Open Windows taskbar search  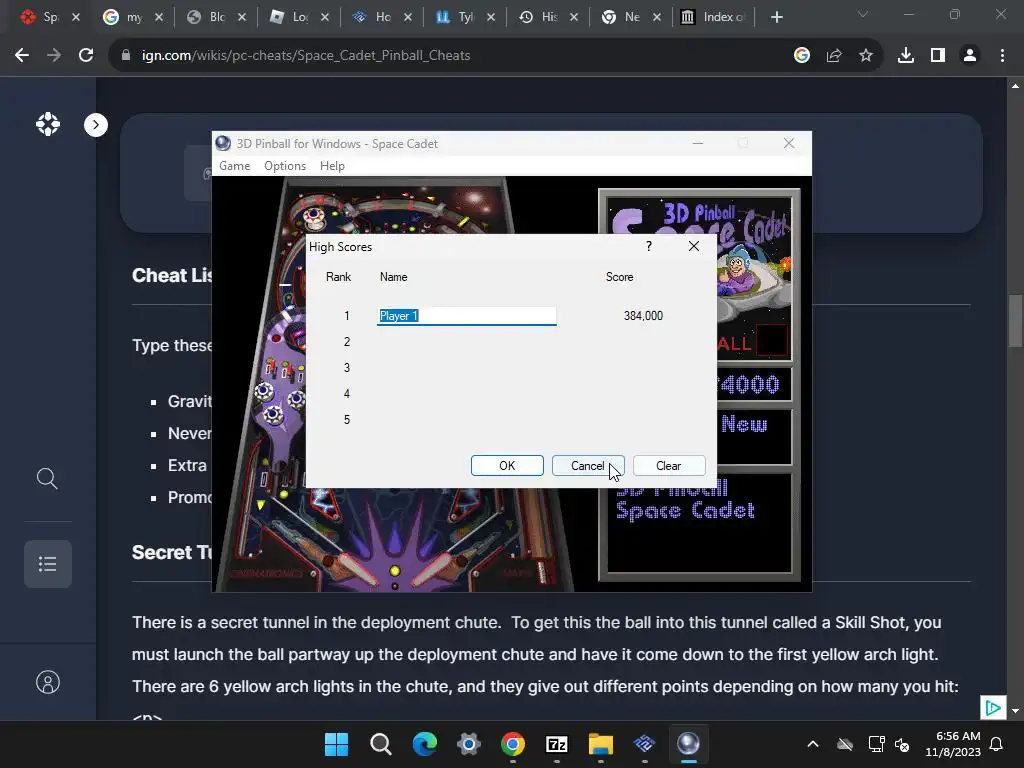381,744
